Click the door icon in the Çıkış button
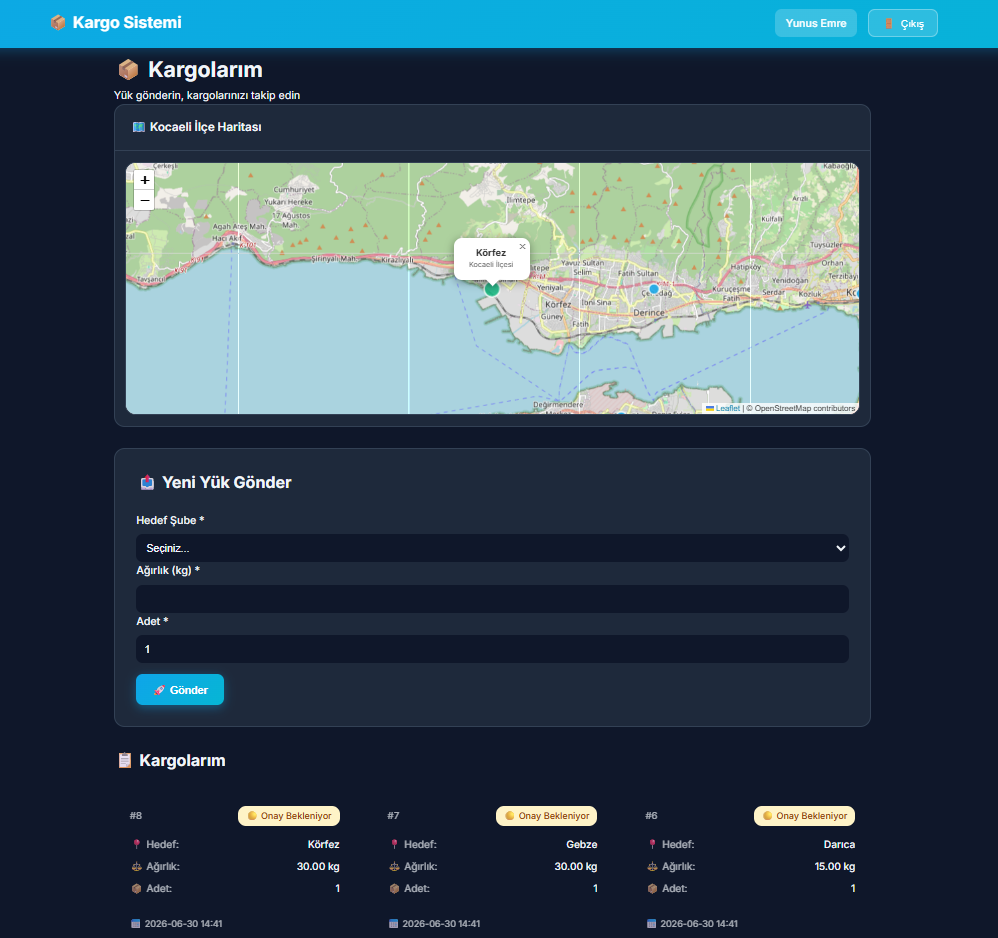 (889, 24)
